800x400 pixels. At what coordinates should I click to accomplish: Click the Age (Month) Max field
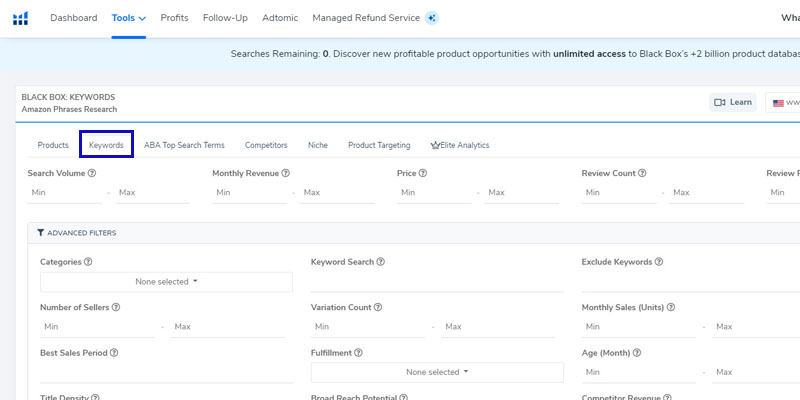(756, 372)
